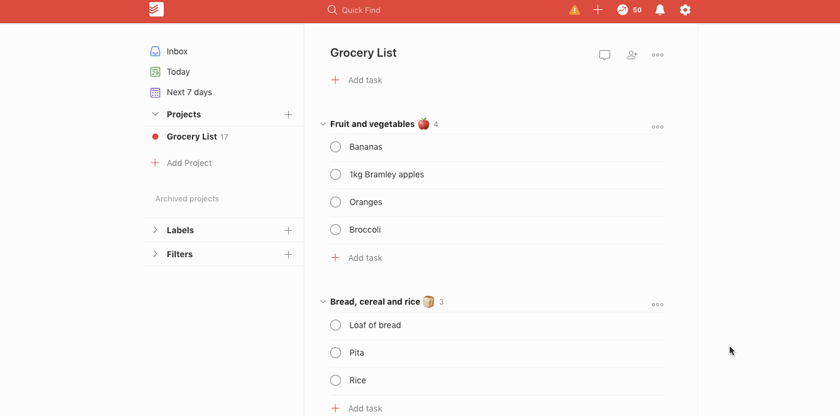
Task: Open the Archived projects link
Action: (187, 199)
